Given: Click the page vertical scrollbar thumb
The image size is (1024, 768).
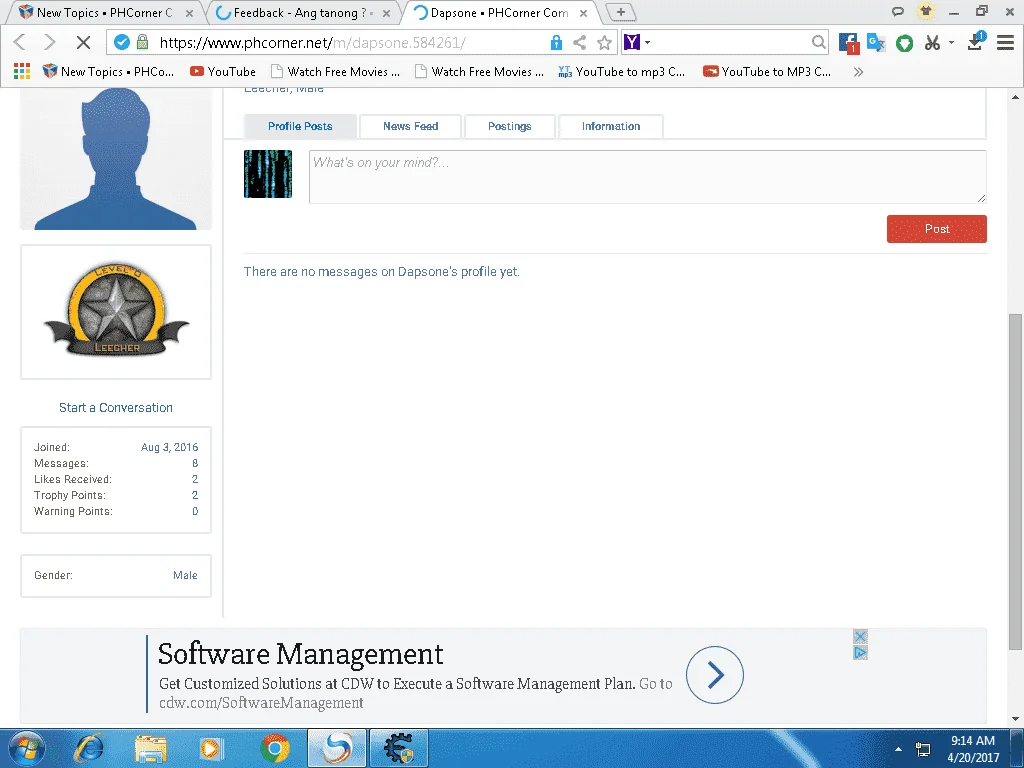Looking at the screenshot, I should coord(1015,481).
